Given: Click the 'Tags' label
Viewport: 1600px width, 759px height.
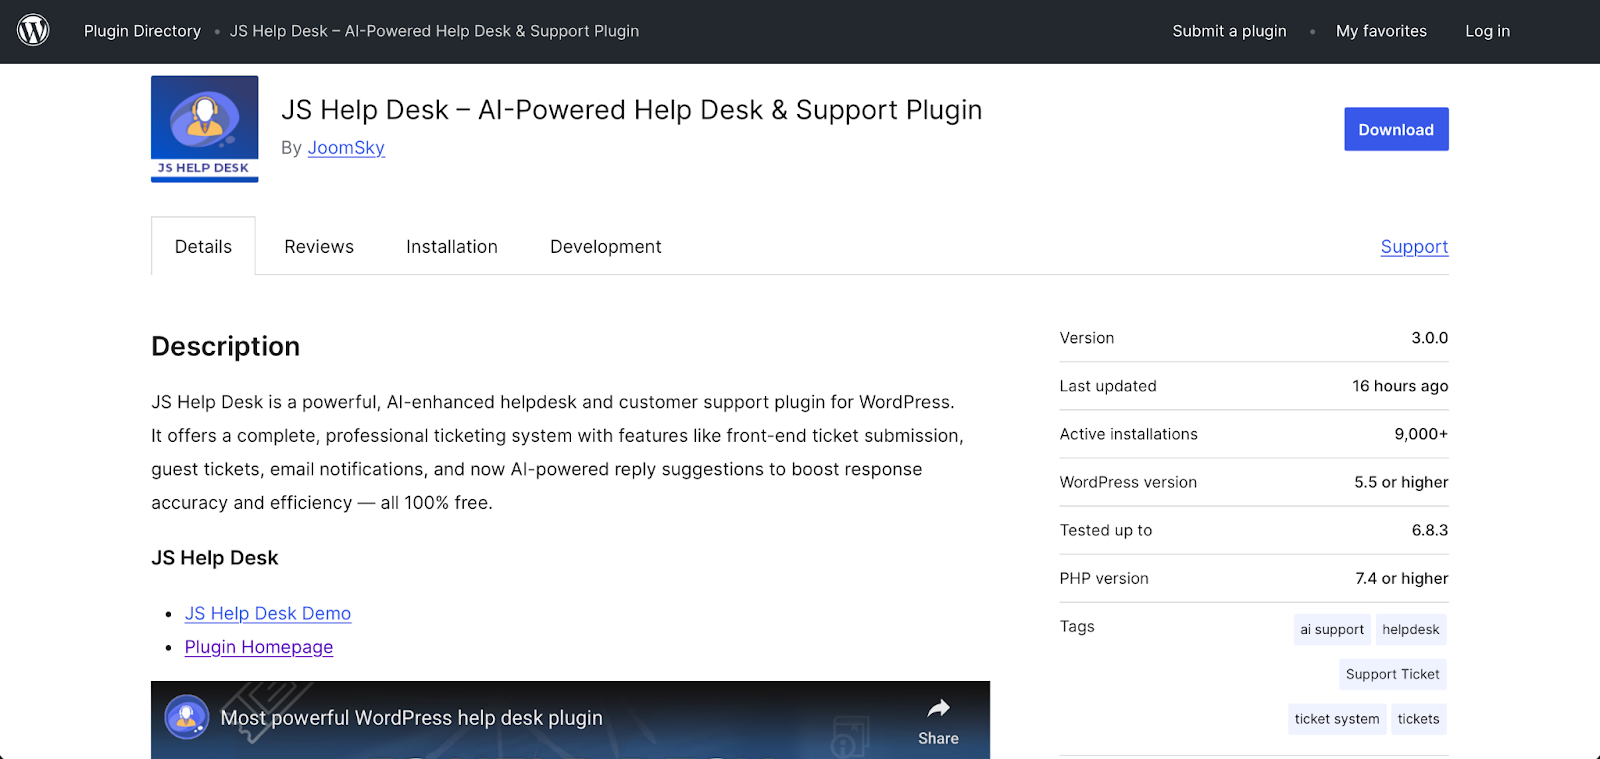Looking at the screenshot, I should click(1077, 626).
